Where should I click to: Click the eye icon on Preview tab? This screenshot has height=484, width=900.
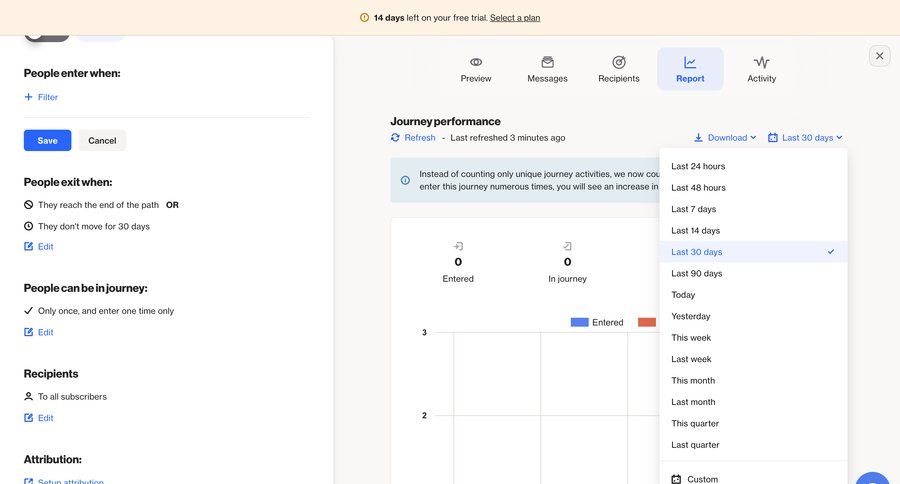coord(476,62)
